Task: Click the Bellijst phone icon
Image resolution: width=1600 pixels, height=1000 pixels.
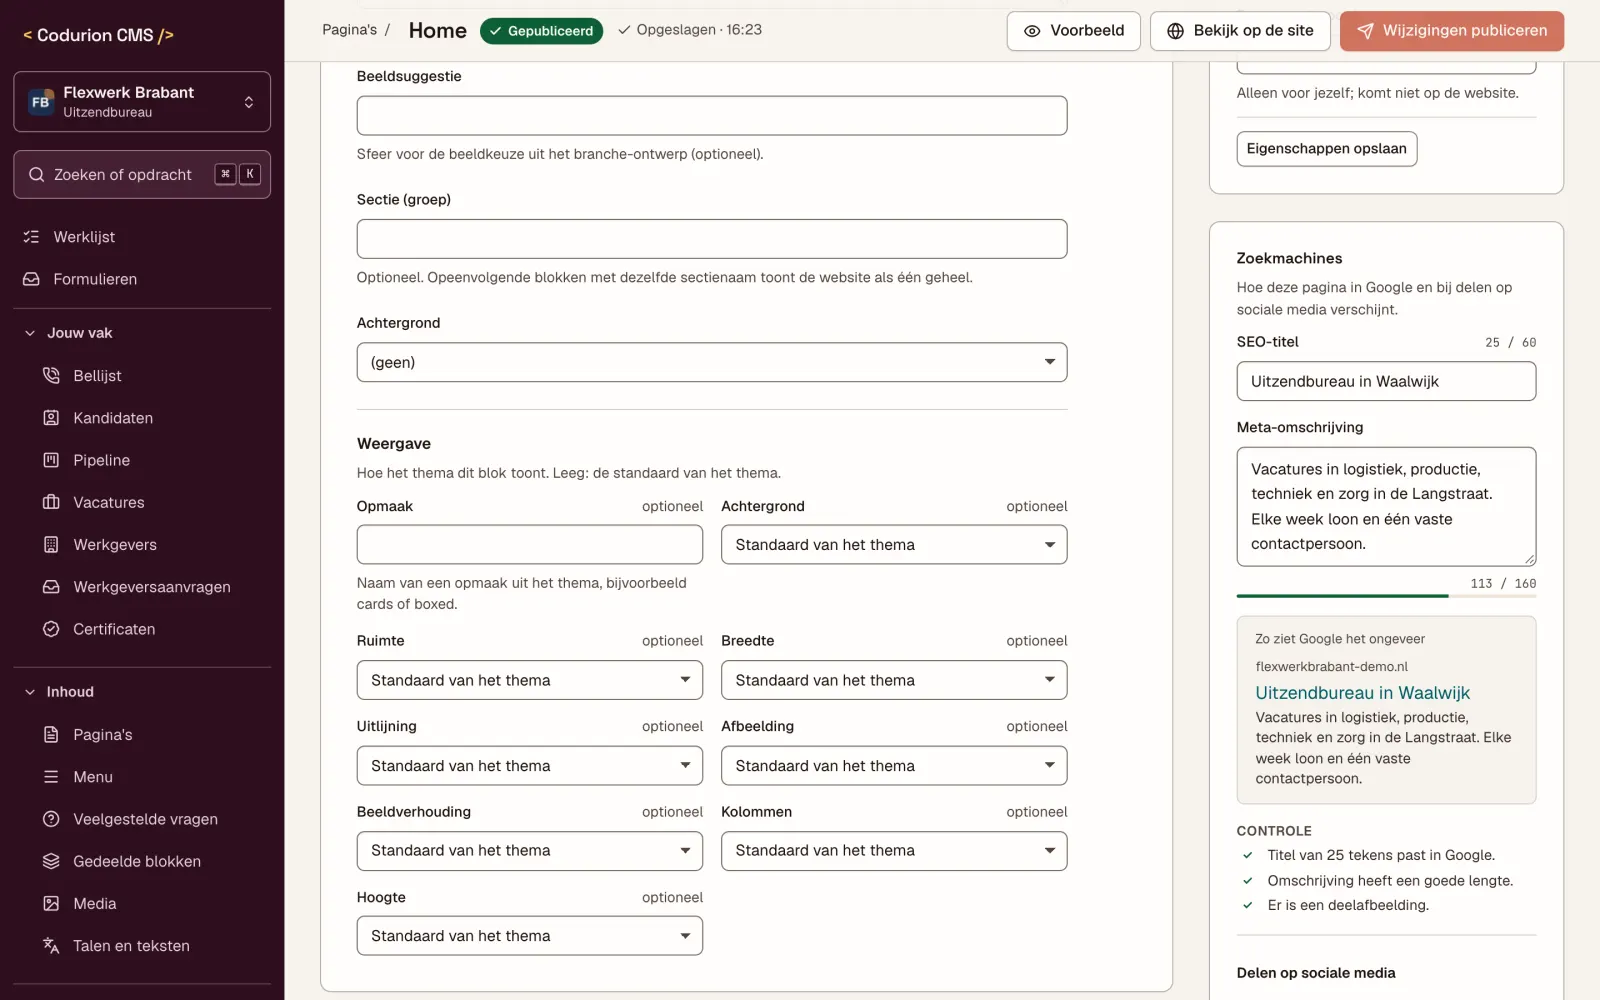Action: click(x=51, y=376)
